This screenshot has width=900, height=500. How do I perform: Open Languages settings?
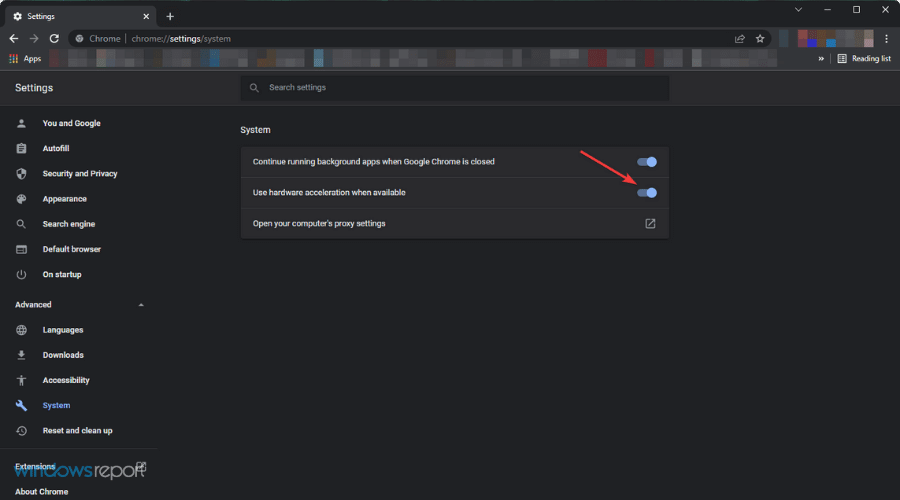coord(63,330)
